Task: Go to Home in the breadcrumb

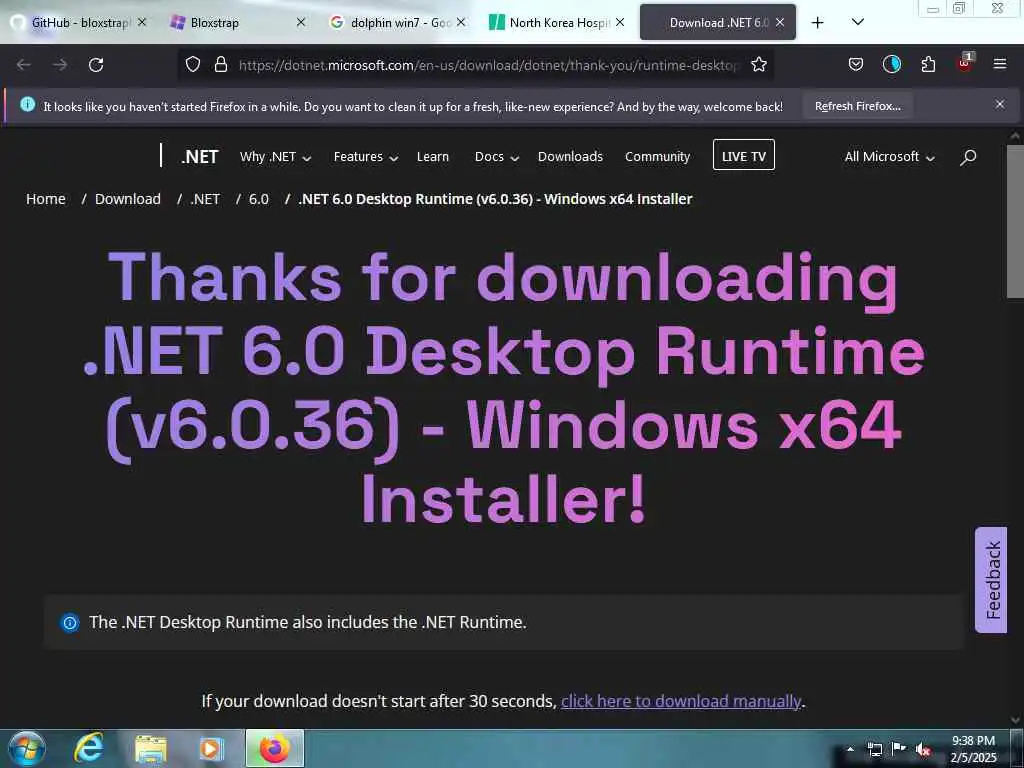Action: click(x=46, y=199)
